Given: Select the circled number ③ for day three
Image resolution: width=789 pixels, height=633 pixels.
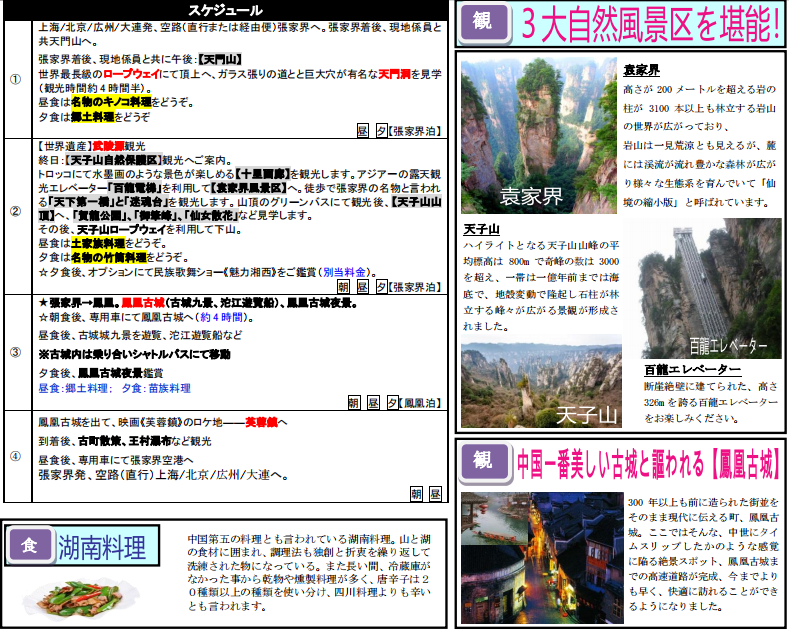Looking at the screenshot, I should tap(16, 352).
